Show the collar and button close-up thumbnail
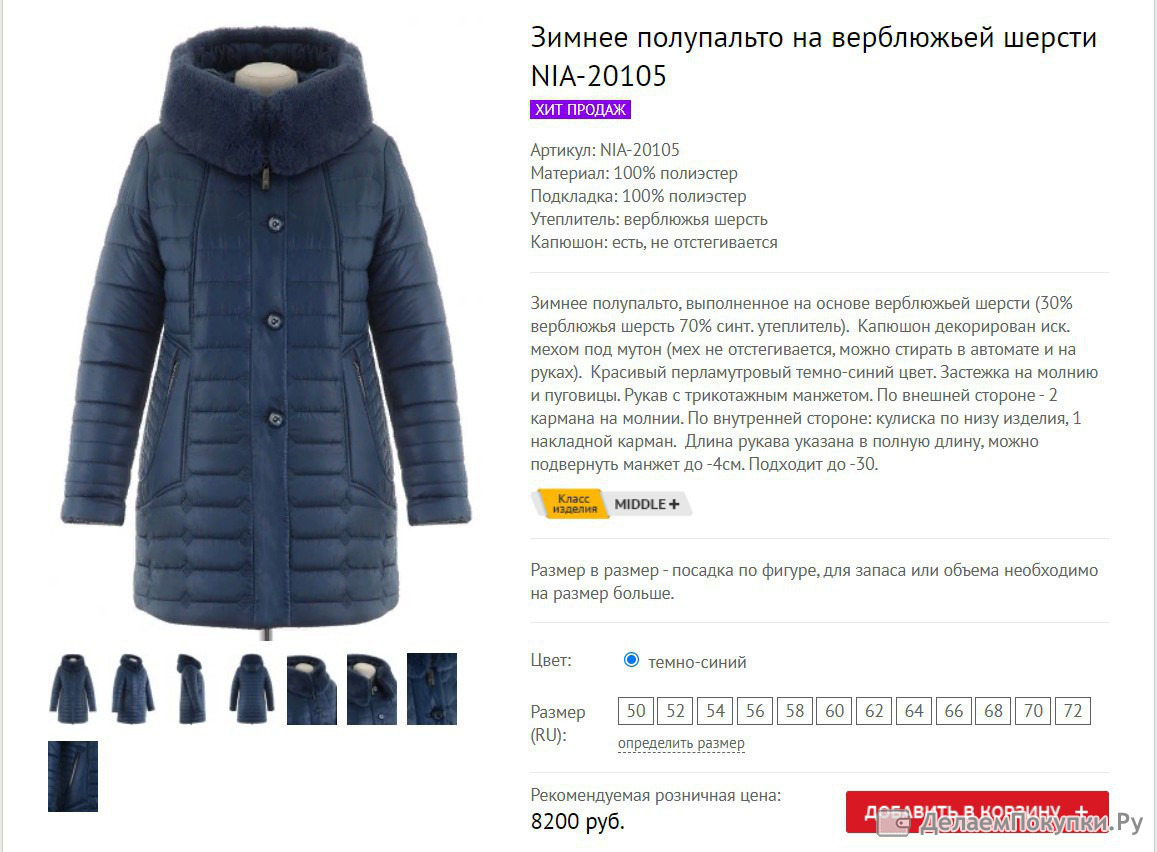Image resolution: width=1157 pixels, height=852 pixels. (x=372, y=688)
